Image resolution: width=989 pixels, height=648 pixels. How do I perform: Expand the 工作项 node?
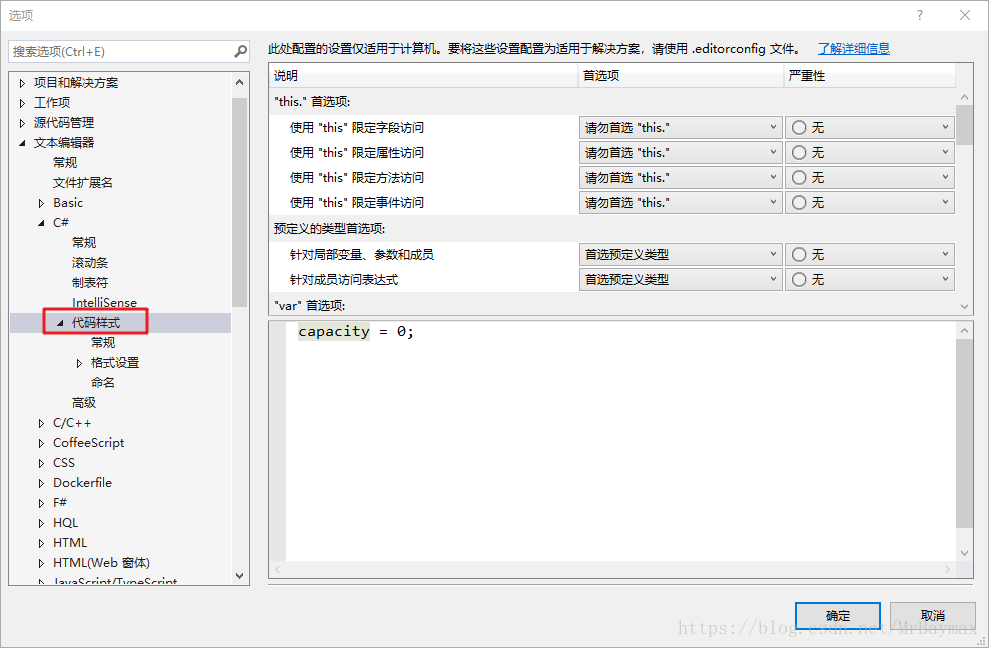(x=23, y=103)
